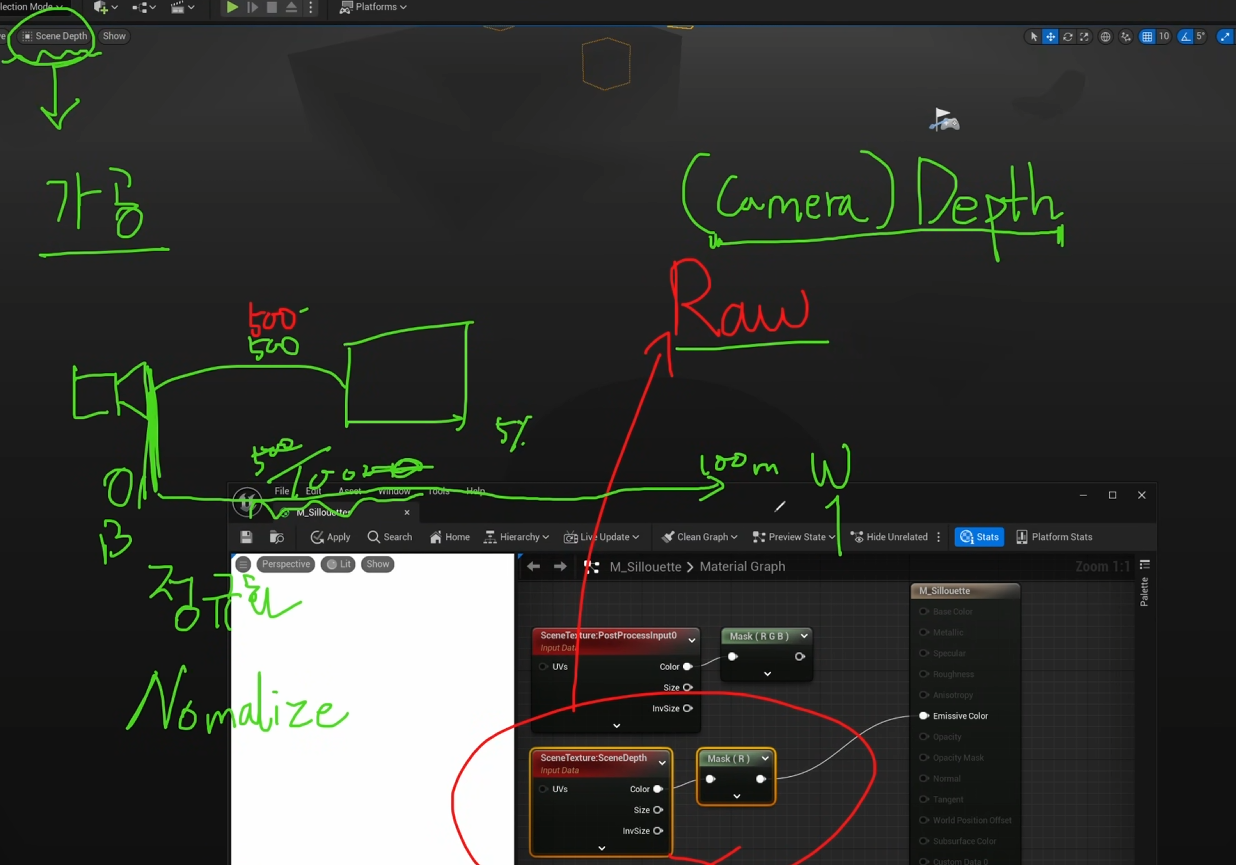Open the Hierarchy dropdown
Image resolution: width=1236 pixels, height=865 pixels.
click(x=516, y=537)
